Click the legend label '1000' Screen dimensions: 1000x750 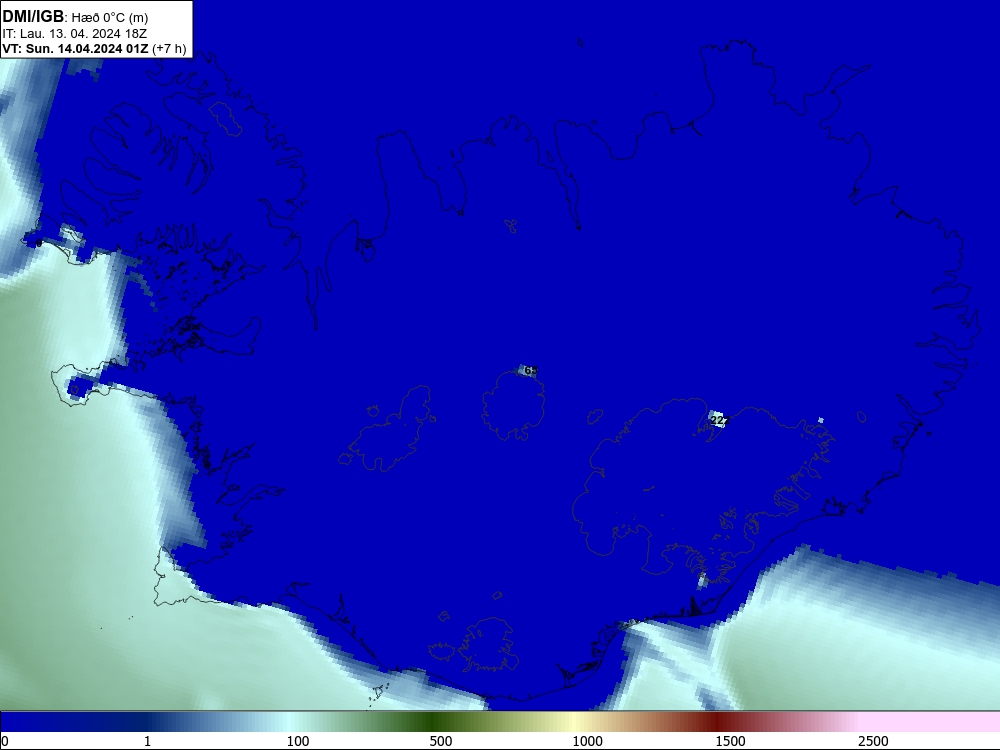[x=587, y=741]
